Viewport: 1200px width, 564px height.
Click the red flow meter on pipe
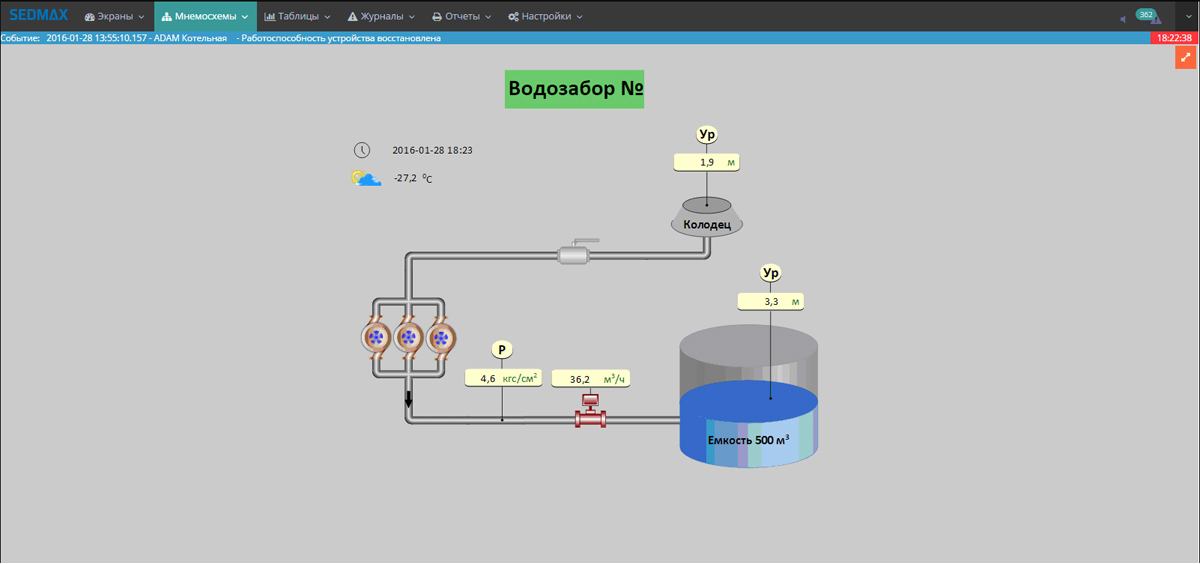click(x=590, y=411)
